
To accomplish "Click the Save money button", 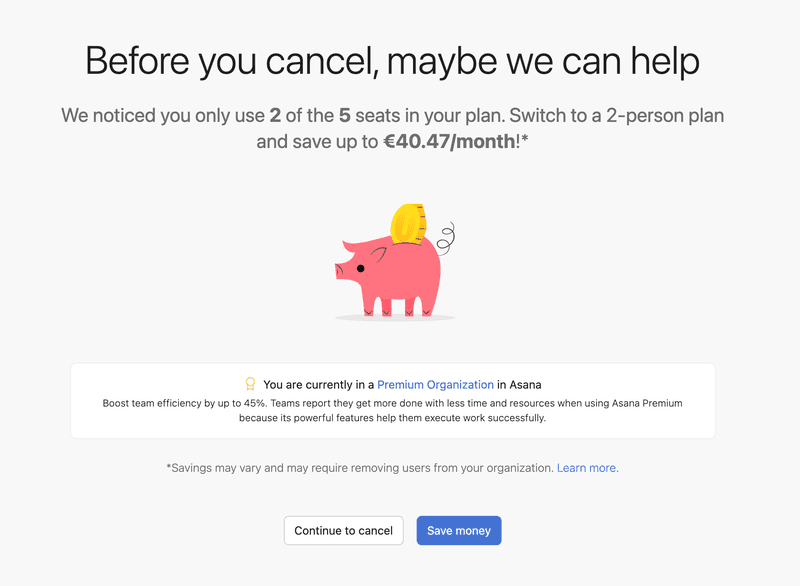I will pos(458,531).
